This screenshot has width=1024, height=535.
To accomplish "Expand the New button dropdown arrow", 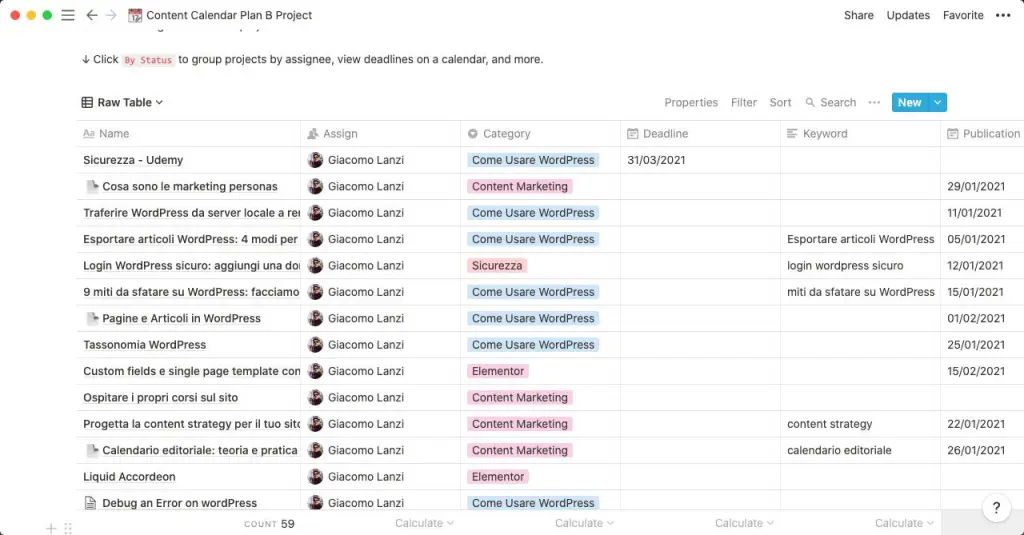I will pyautogui.click(x=937, y=103).
